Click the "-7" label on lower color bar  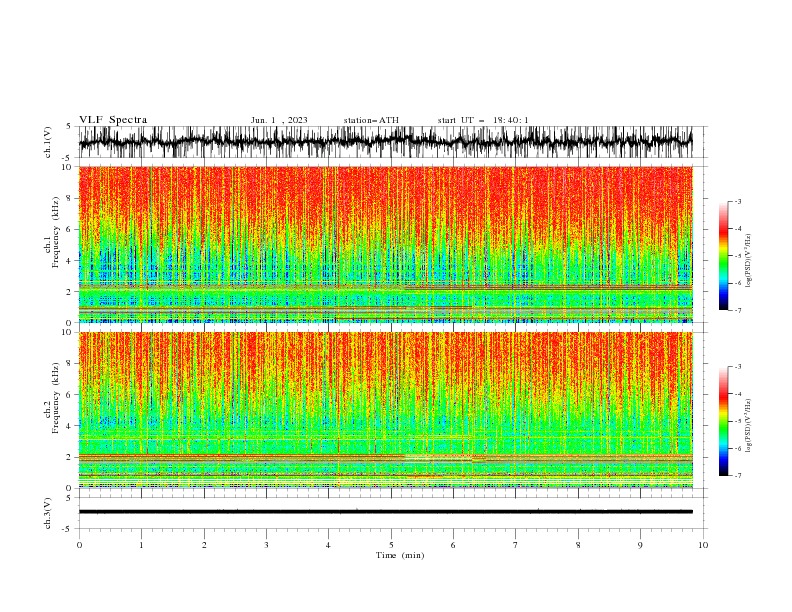tap(738, 476)
